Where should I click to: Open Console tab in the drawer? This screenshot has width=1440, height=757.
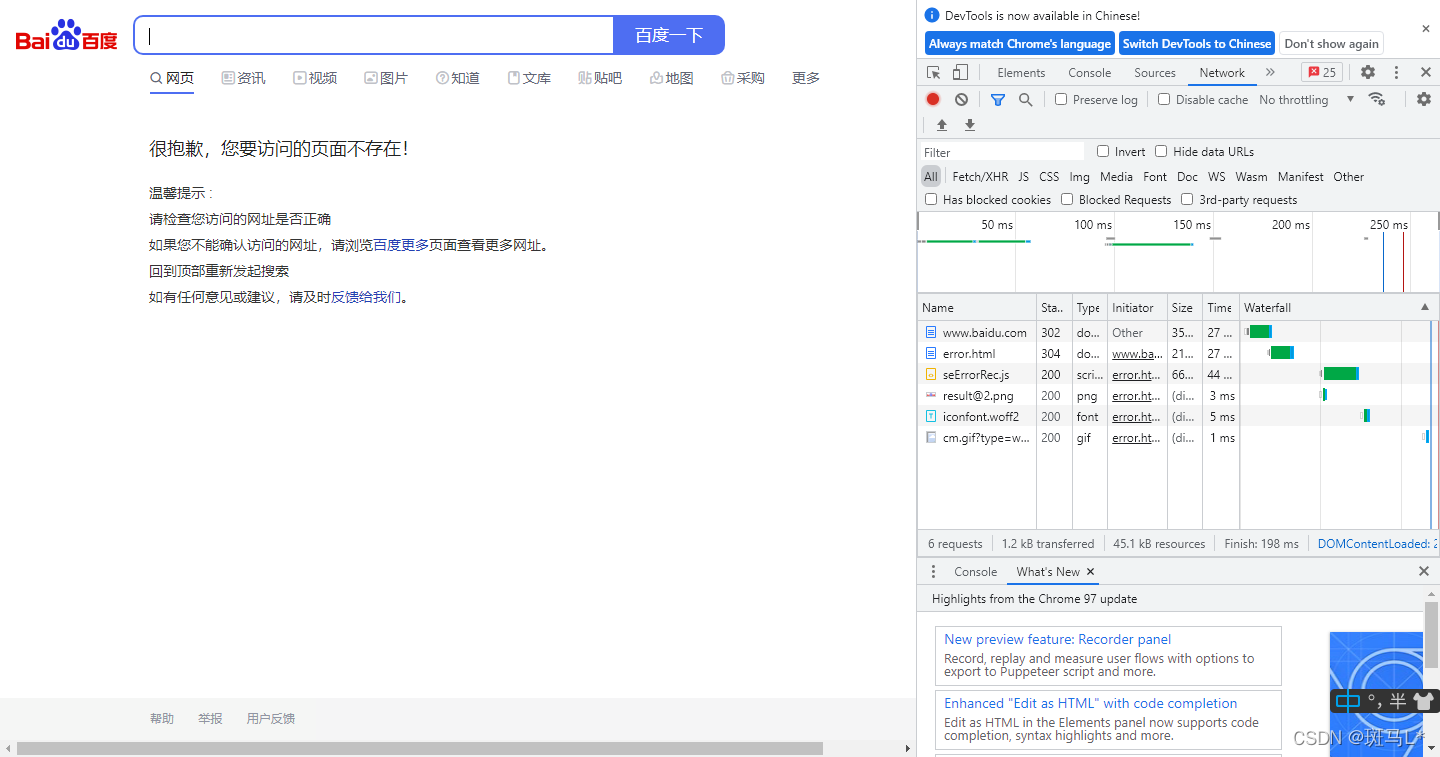[975, 572]
